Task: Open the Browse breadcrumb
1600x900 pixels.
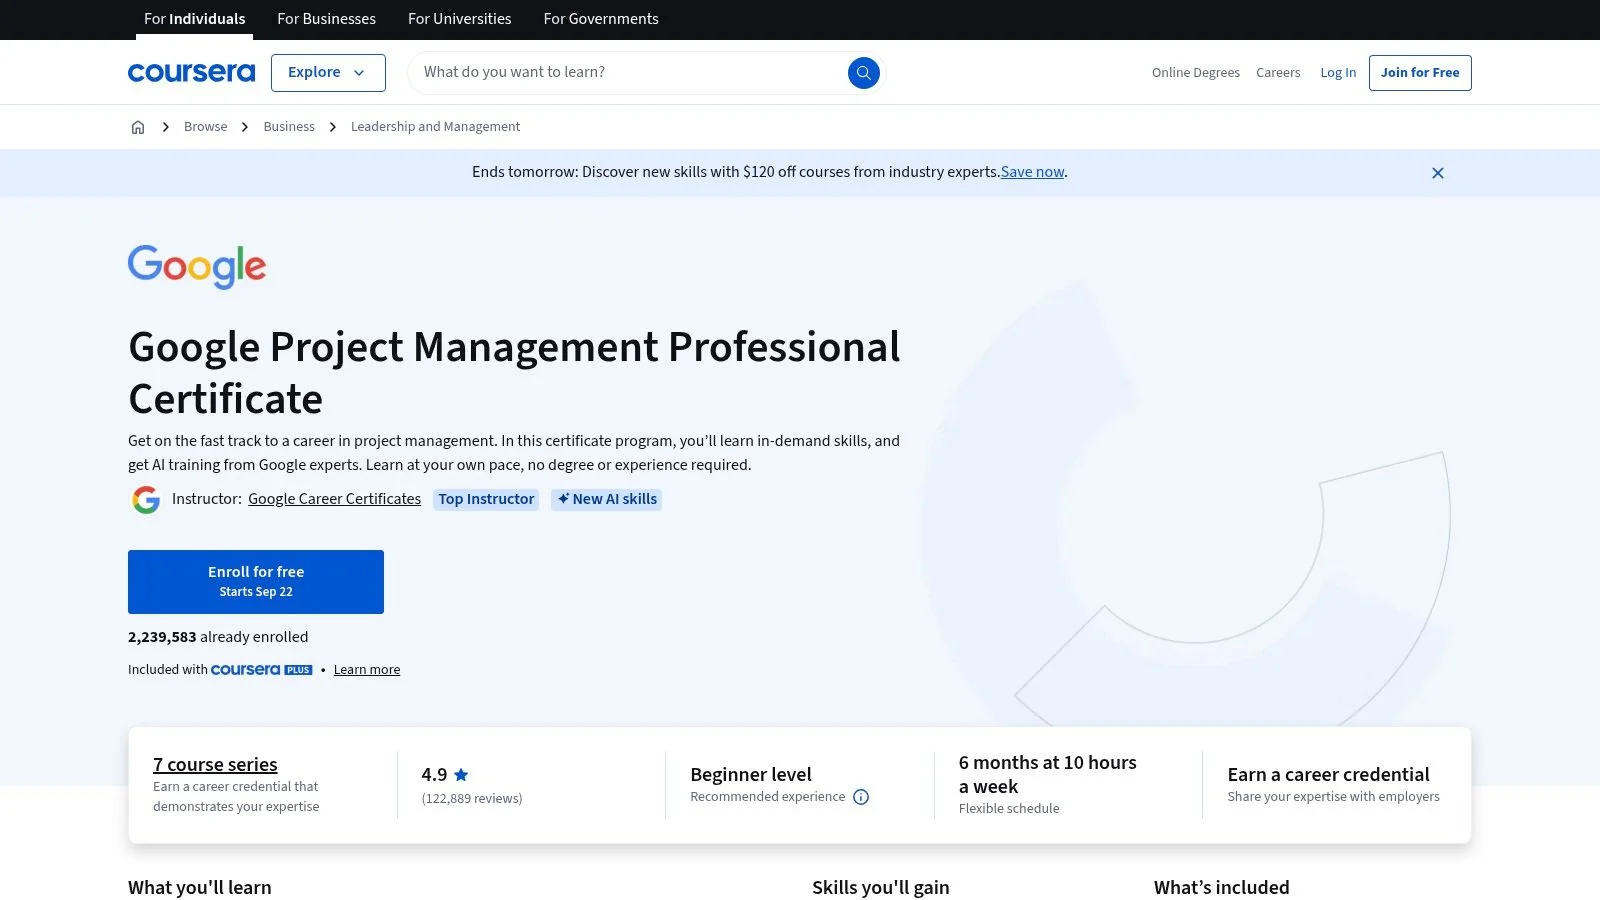Action: 205,127
